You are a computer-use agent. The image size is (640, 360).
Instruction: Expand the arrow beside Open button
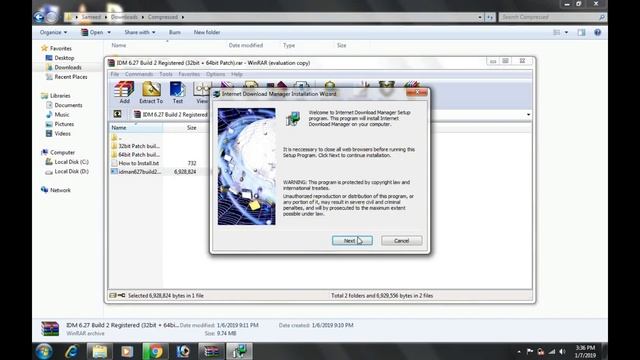tap(109, 32)
